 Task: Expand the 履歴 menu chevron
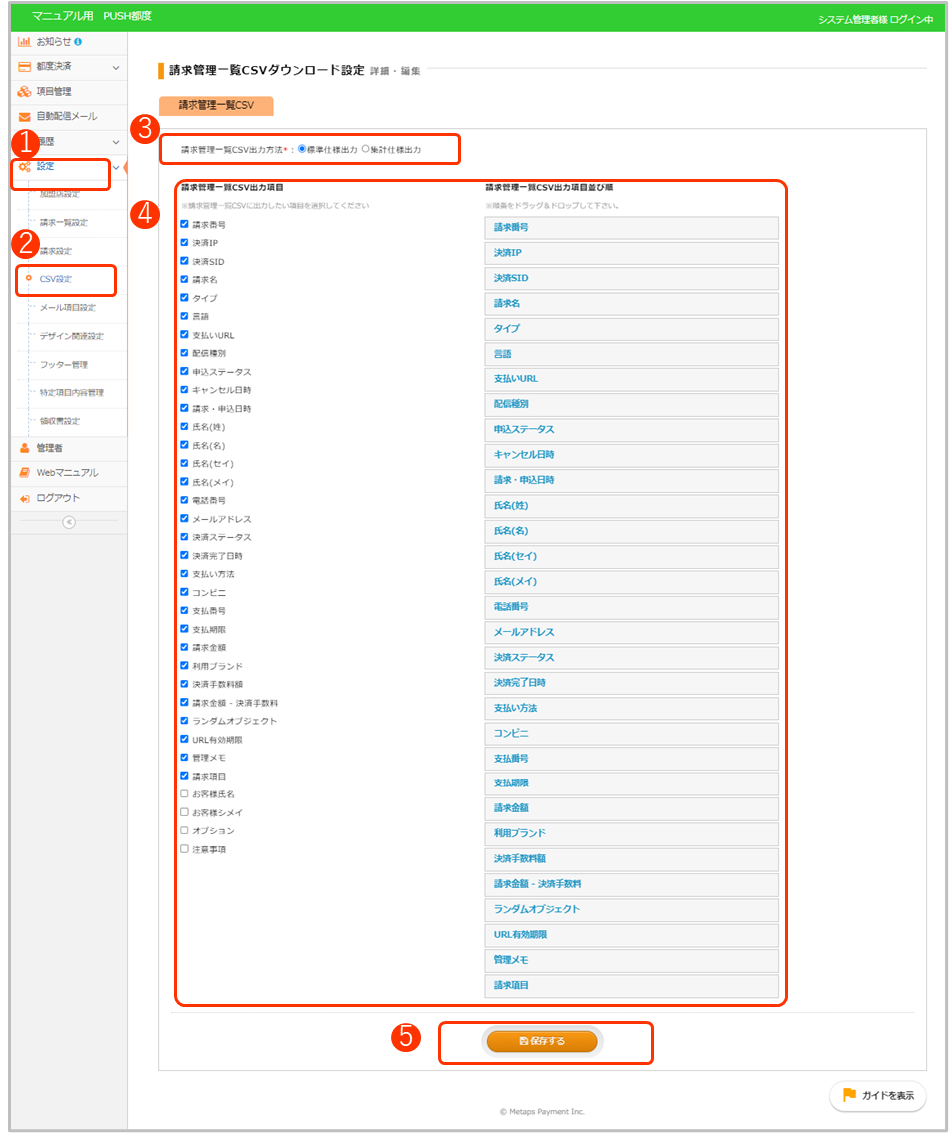click(x=116, y=142)
